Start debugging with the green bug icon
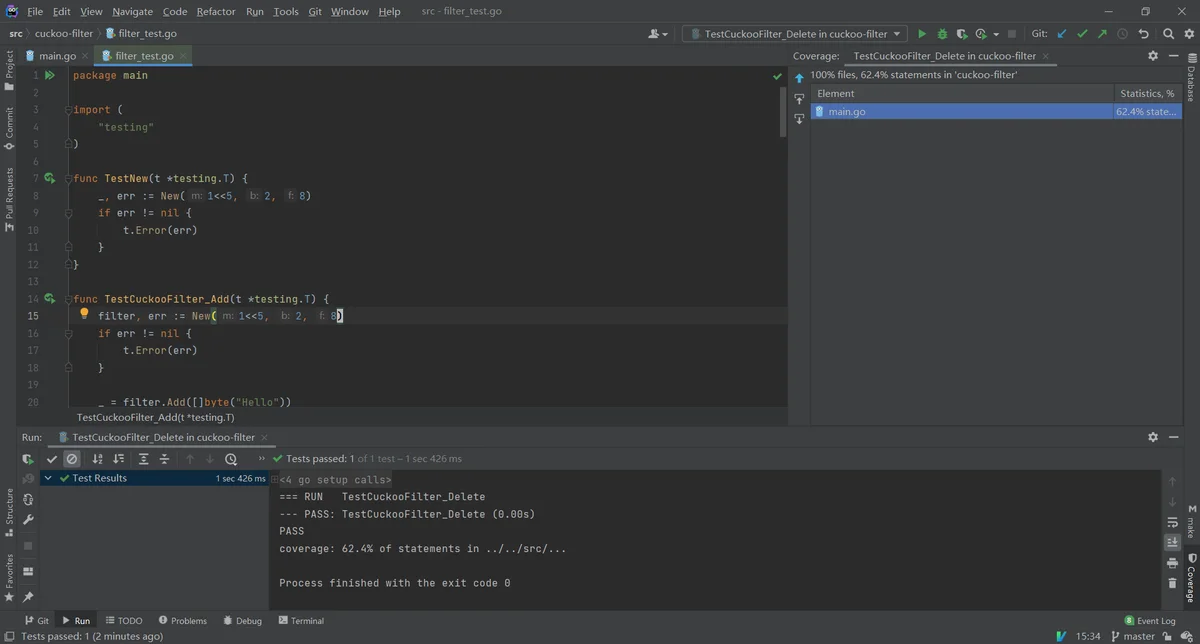1200x644 pixels. pyautogui.click(x=942, y=34)
